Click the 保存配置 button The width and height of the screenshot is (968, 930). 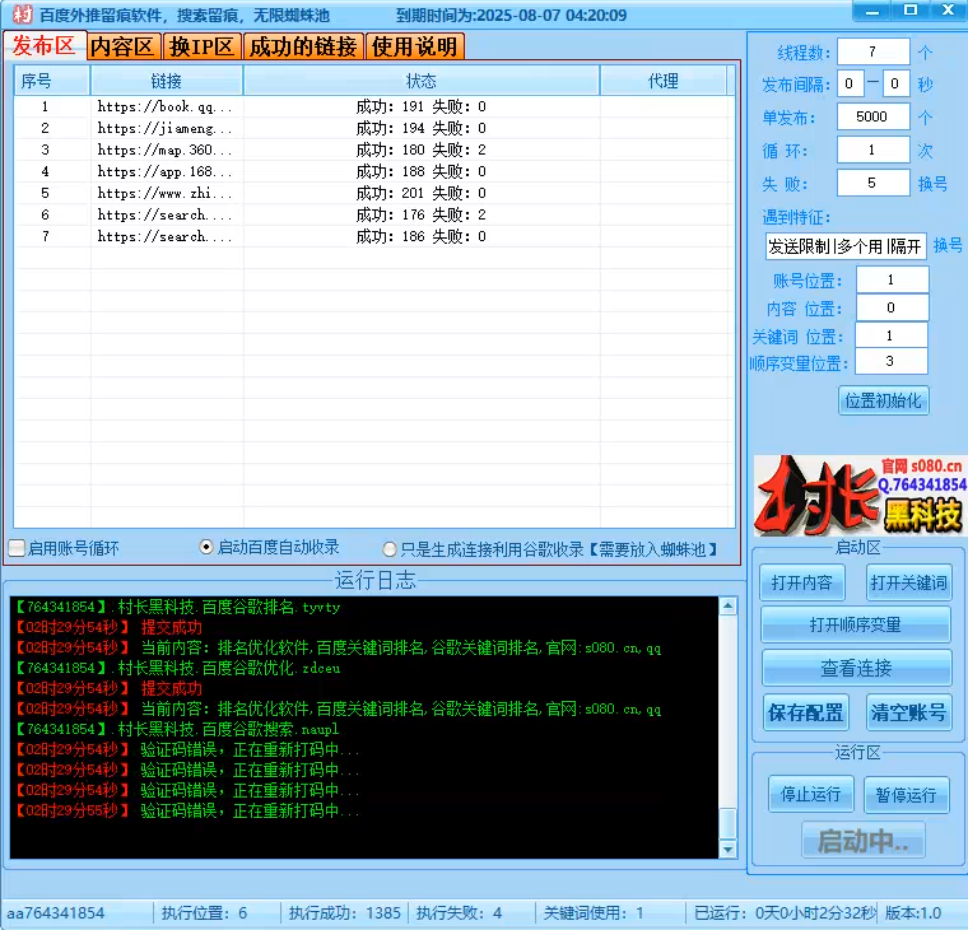click(806, 712)
